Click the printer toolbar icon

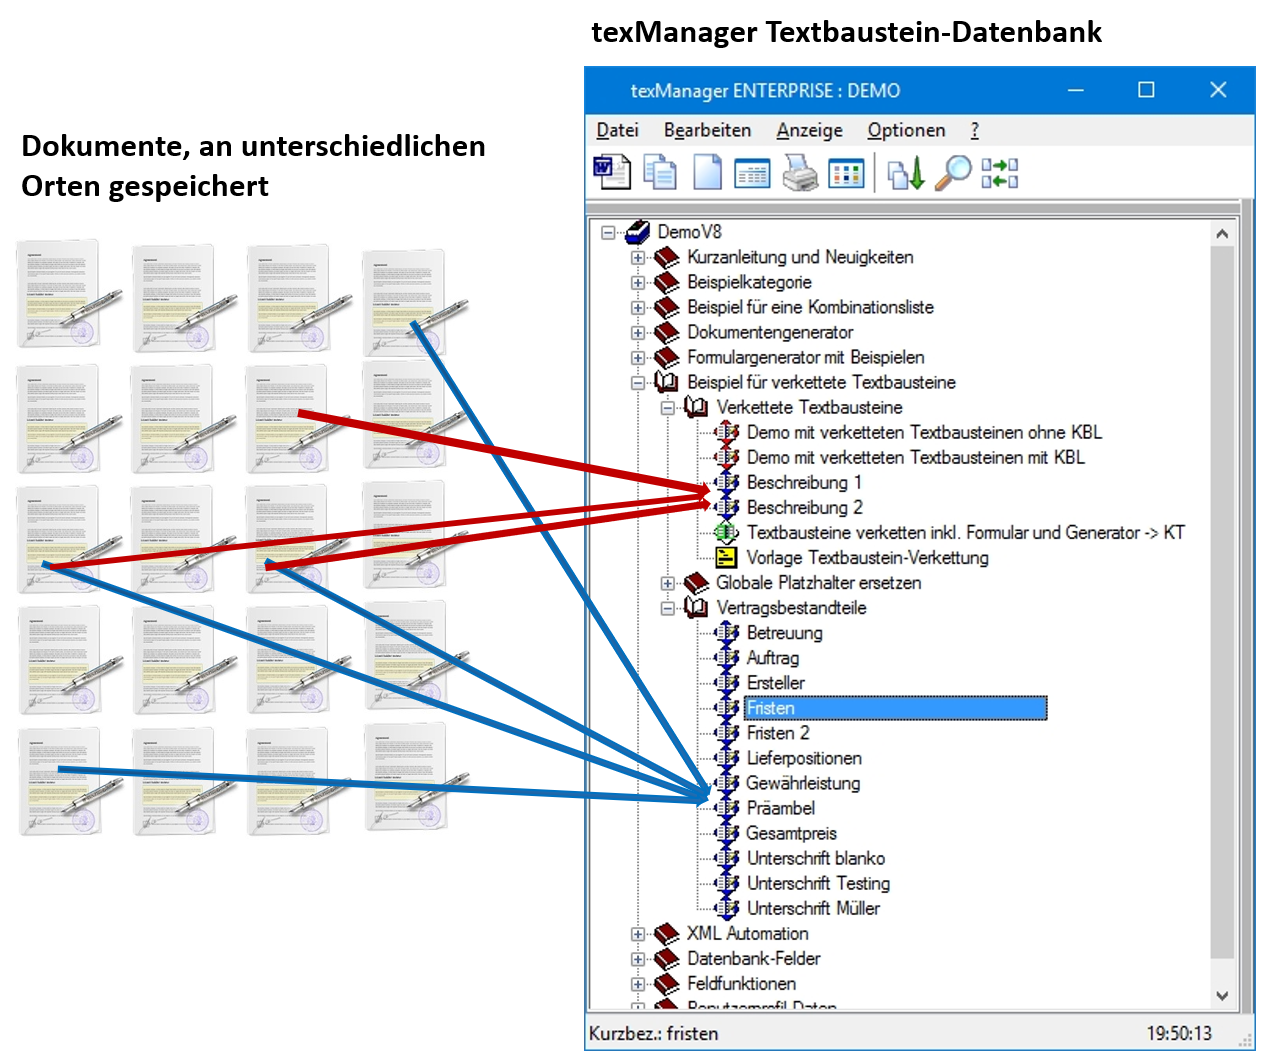coord(800,173)
